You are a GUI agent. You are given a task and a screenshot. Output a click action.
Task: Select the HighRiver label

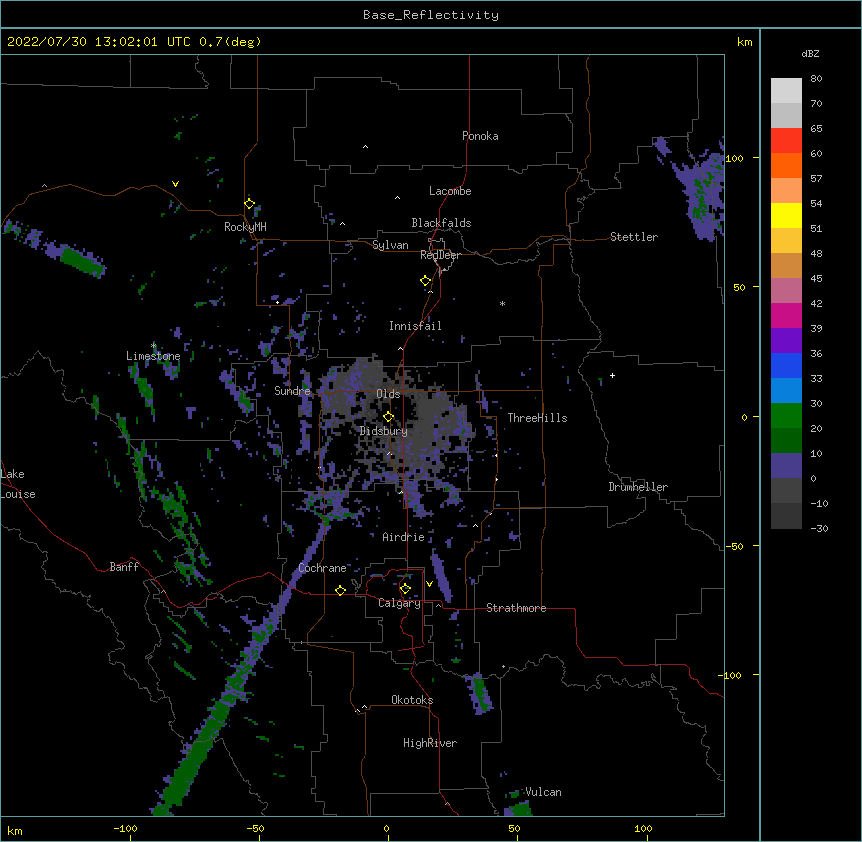pos(430,743)
